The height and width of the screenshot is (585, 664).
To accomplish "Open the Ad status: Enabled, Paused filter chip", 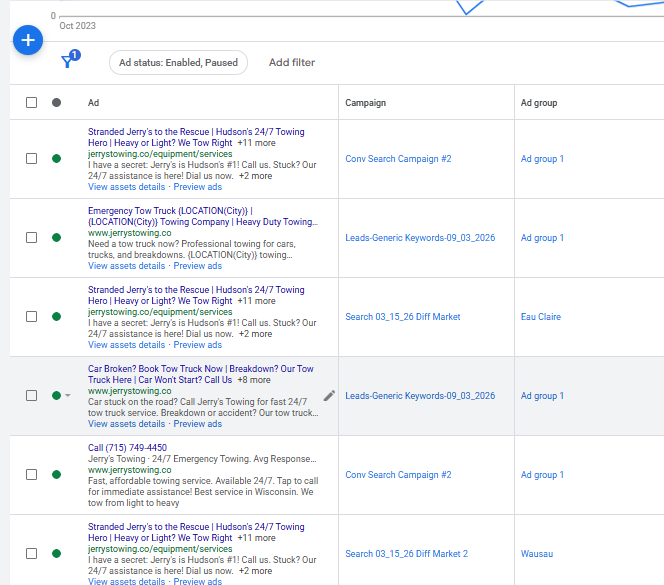I will pyautogui.click(x=178, y=63).
